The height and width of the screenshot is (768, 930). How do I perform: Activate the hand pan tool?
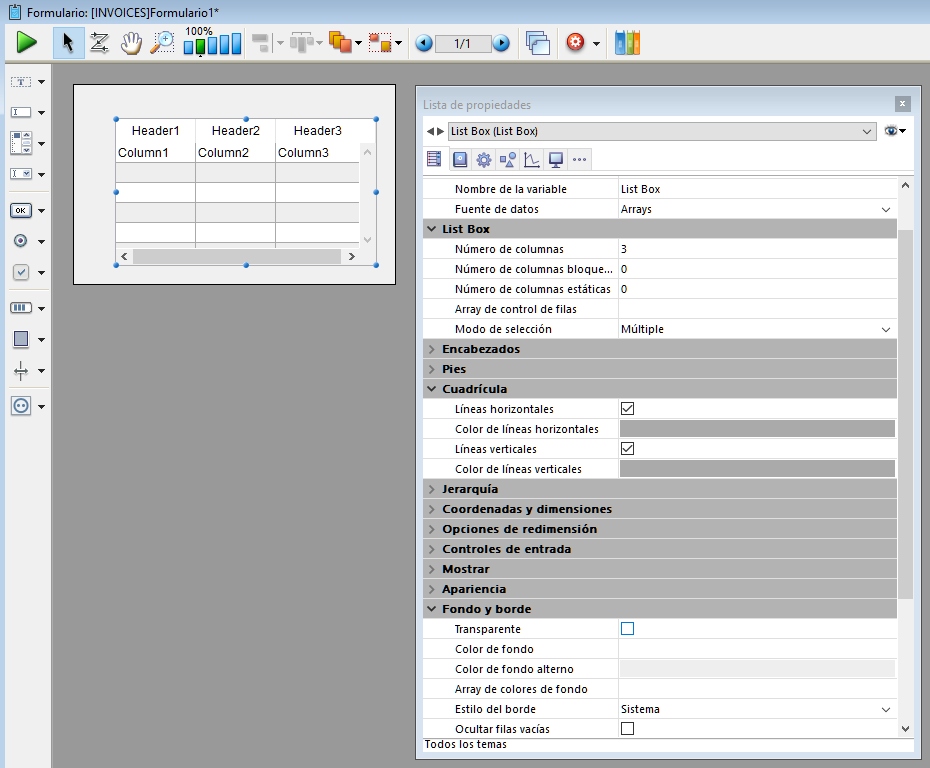click(131, 43)
